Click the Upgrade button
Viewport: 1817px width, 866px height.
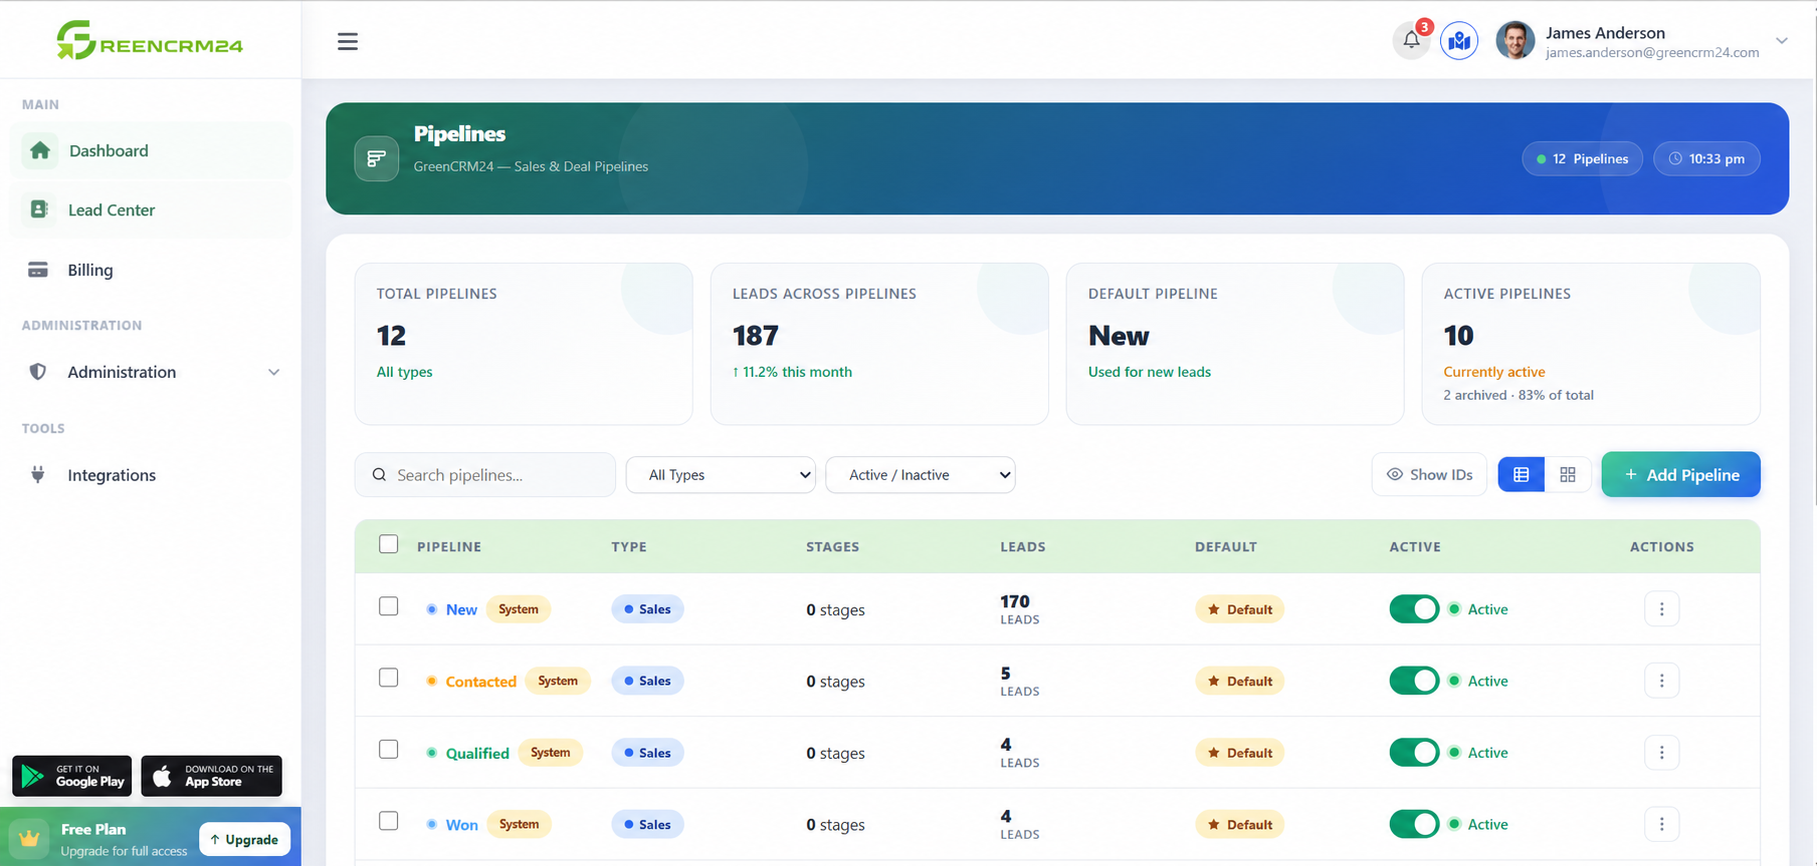(245, 839)
